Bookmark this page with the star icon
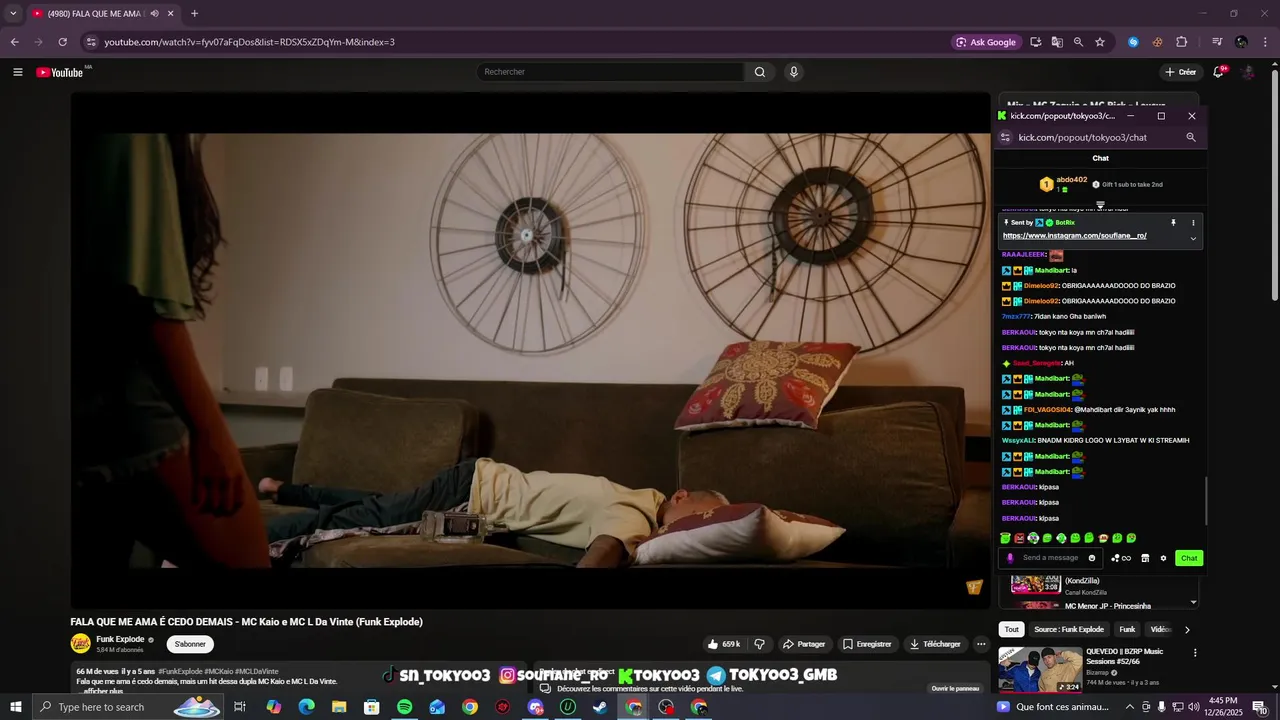This screenshot has width=1280, height=720. pyautogui.click(x=1100, y=42)
